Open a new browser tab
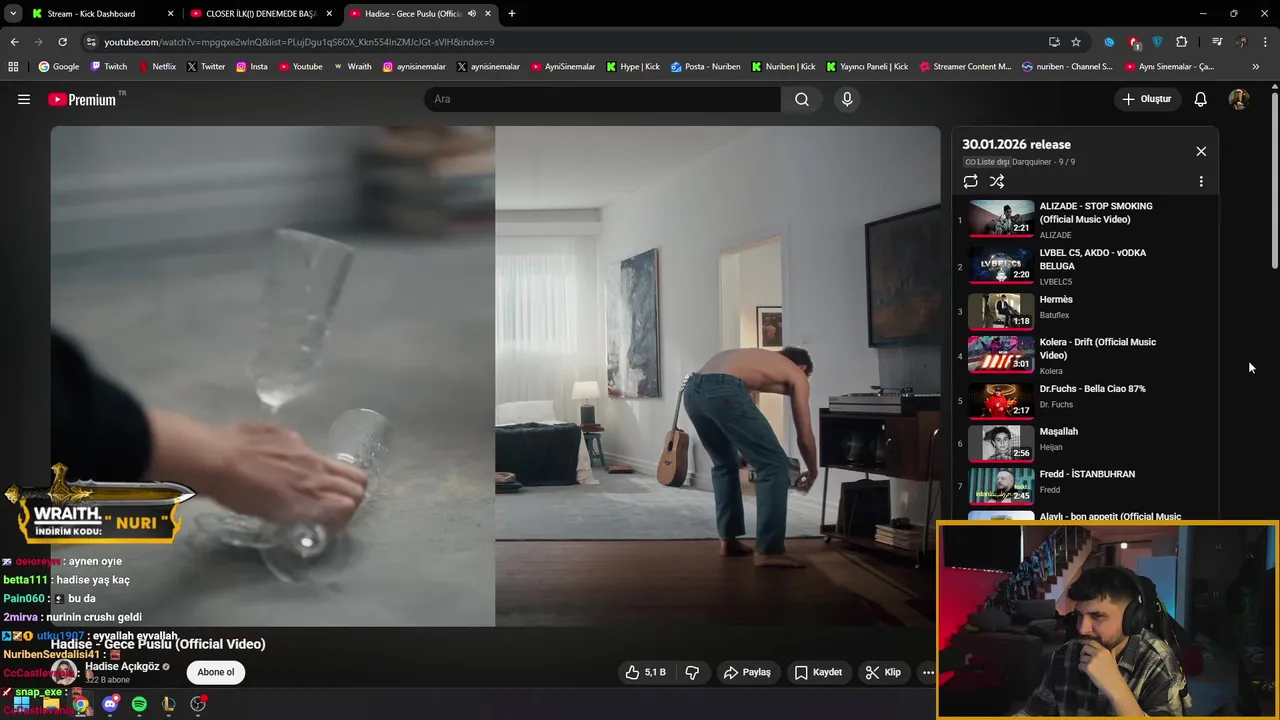Image resolution: width=1280 pixels, height=720 pixels. pos(512,14)
